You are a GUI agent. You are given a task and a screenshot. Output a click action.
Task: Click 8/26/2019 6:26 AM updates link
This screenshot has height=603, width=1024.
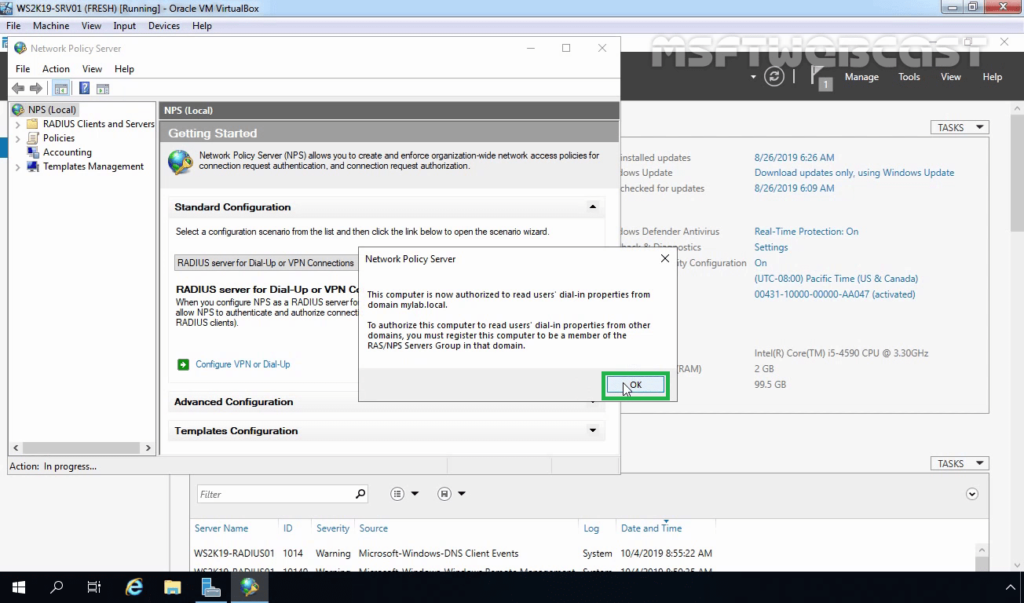point(793,157)
